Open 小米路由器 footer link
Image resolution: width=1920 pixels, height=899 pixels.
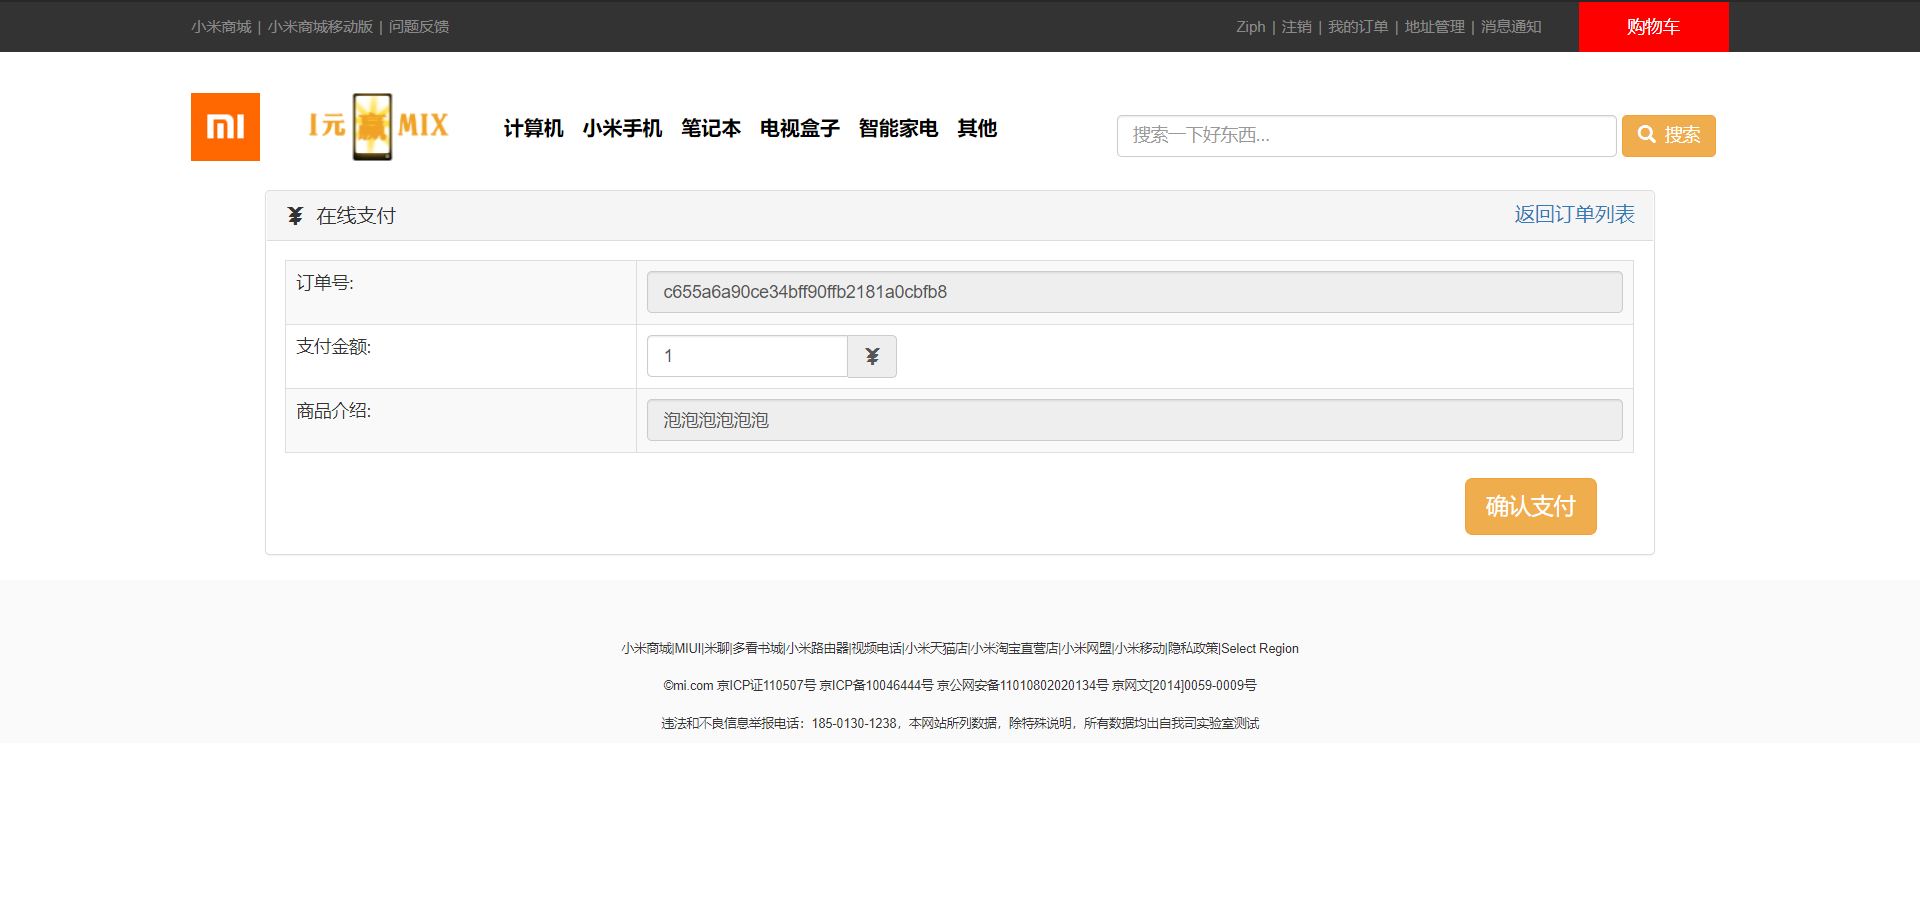(x=817, y=649)
